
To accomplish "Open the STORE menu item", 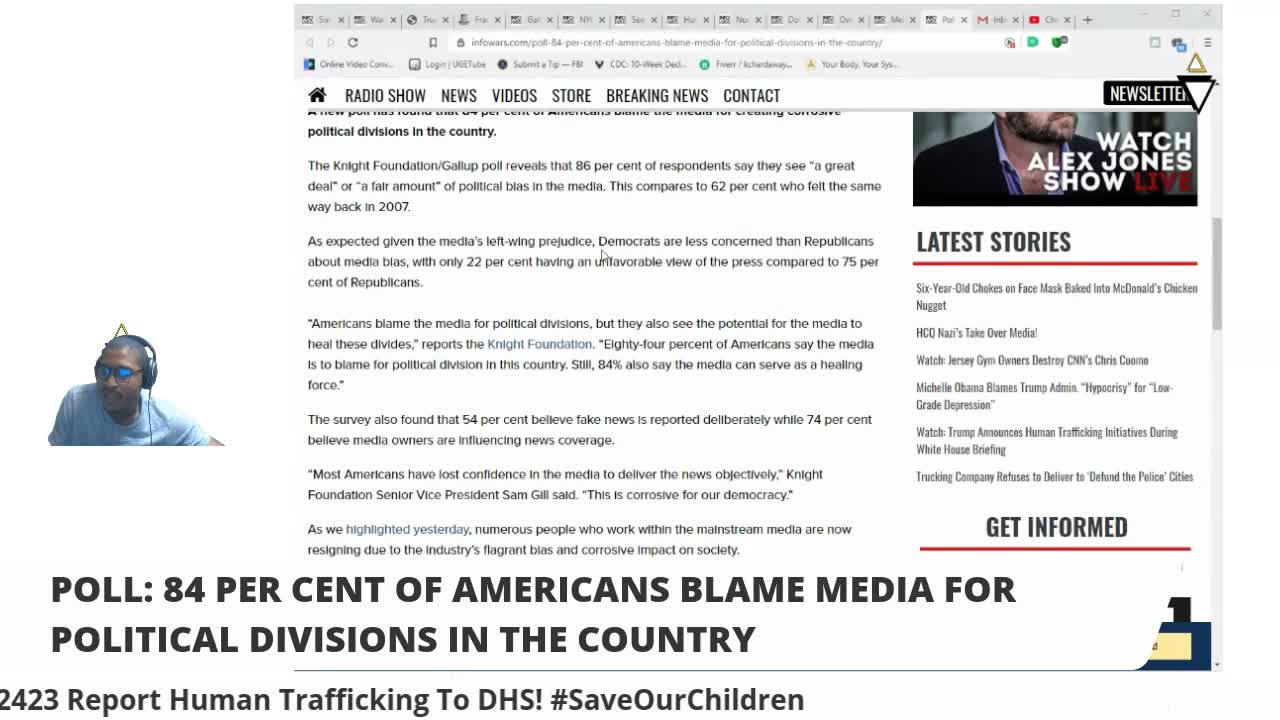I will tap(571, 95).
